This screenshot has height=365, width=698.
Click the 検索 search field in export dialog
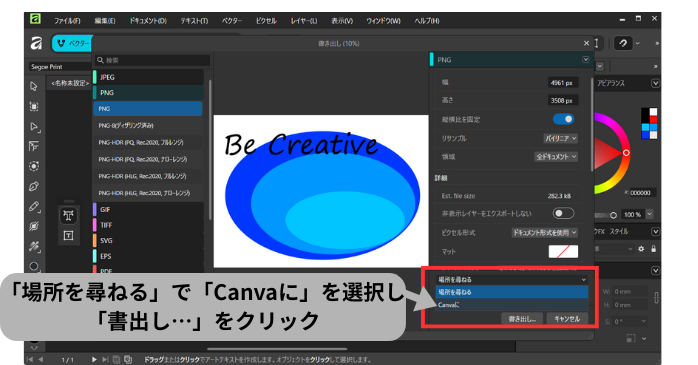pyautogui.click(x=153, y=60)
